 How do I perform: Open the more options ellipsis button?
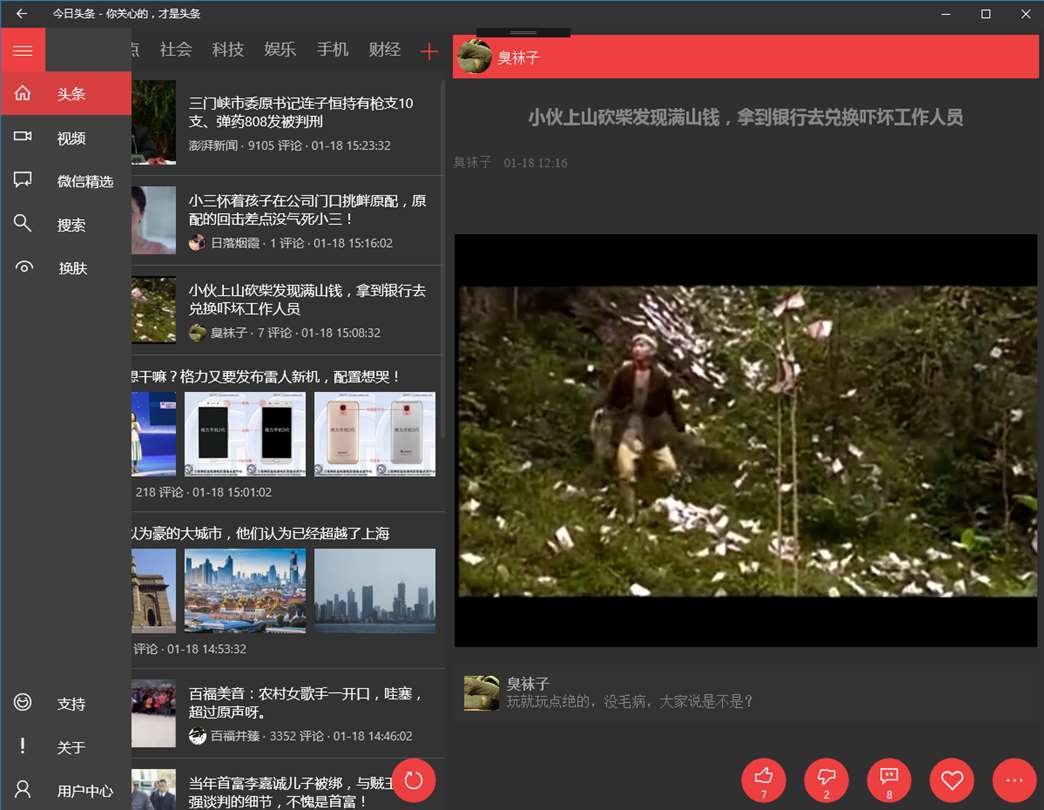coord(1015,780)
